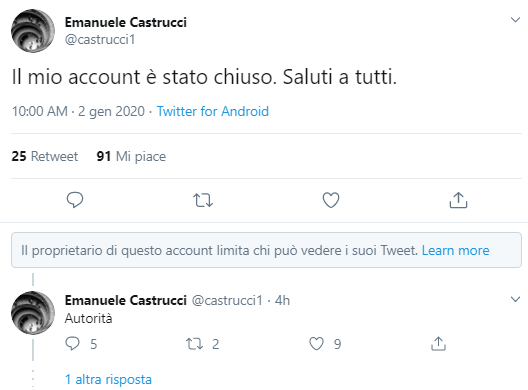The width and height of the screenshot is (528, 390).
Task: Open Twitter for Android source link
Action: (212, 111)
